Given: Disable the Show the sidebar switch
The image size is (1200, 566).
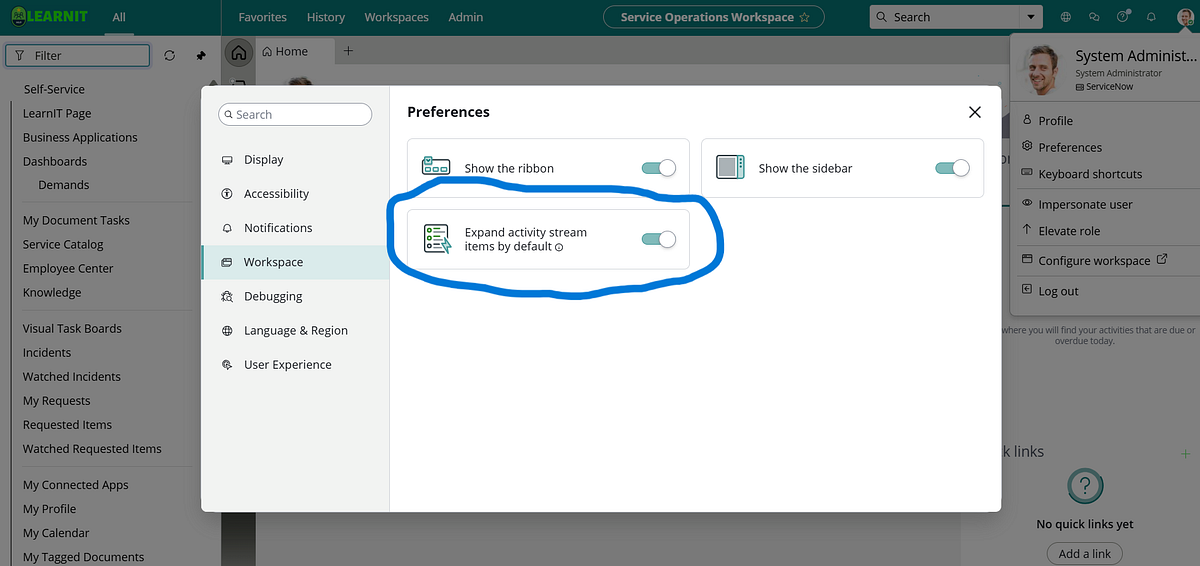Looking at the screenshot, I should [x=952, y=168].
